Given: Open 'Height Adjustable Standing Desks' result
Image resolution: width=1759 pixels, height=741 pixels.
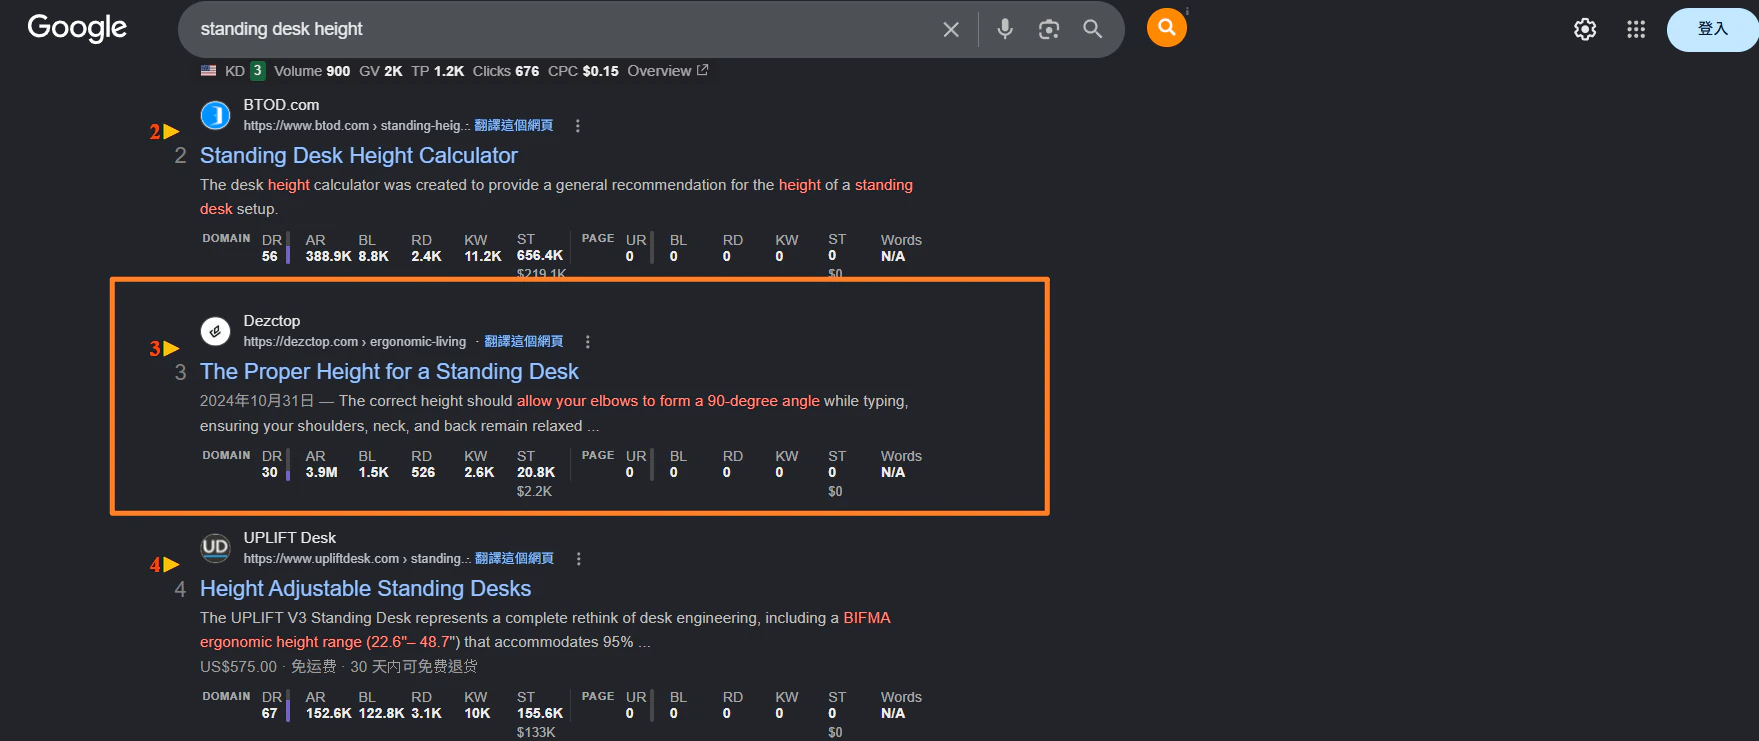Looking at the screenshot, I should tap(365, 588).
